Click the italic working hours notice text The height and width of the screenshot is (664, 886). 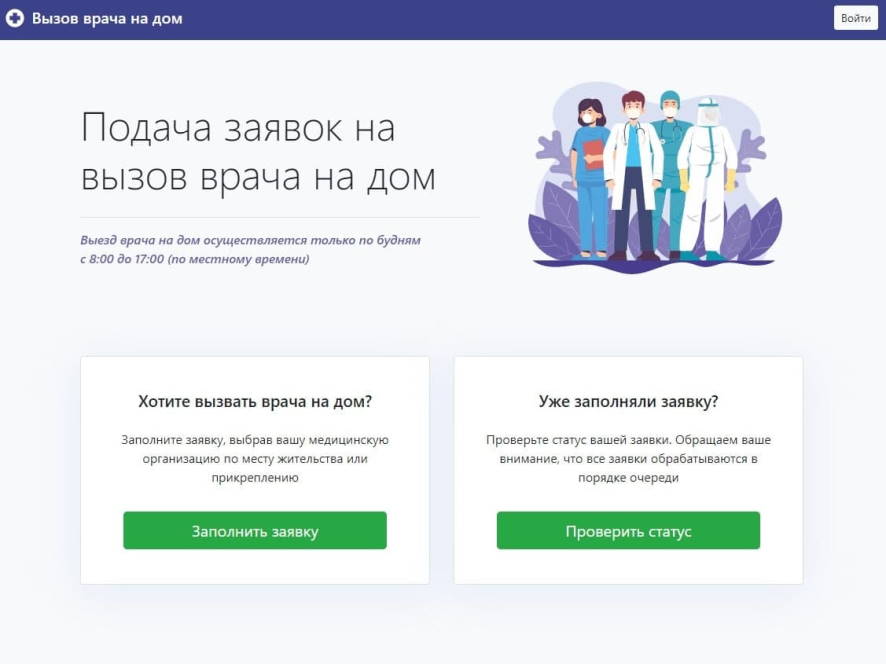[250, 249]
